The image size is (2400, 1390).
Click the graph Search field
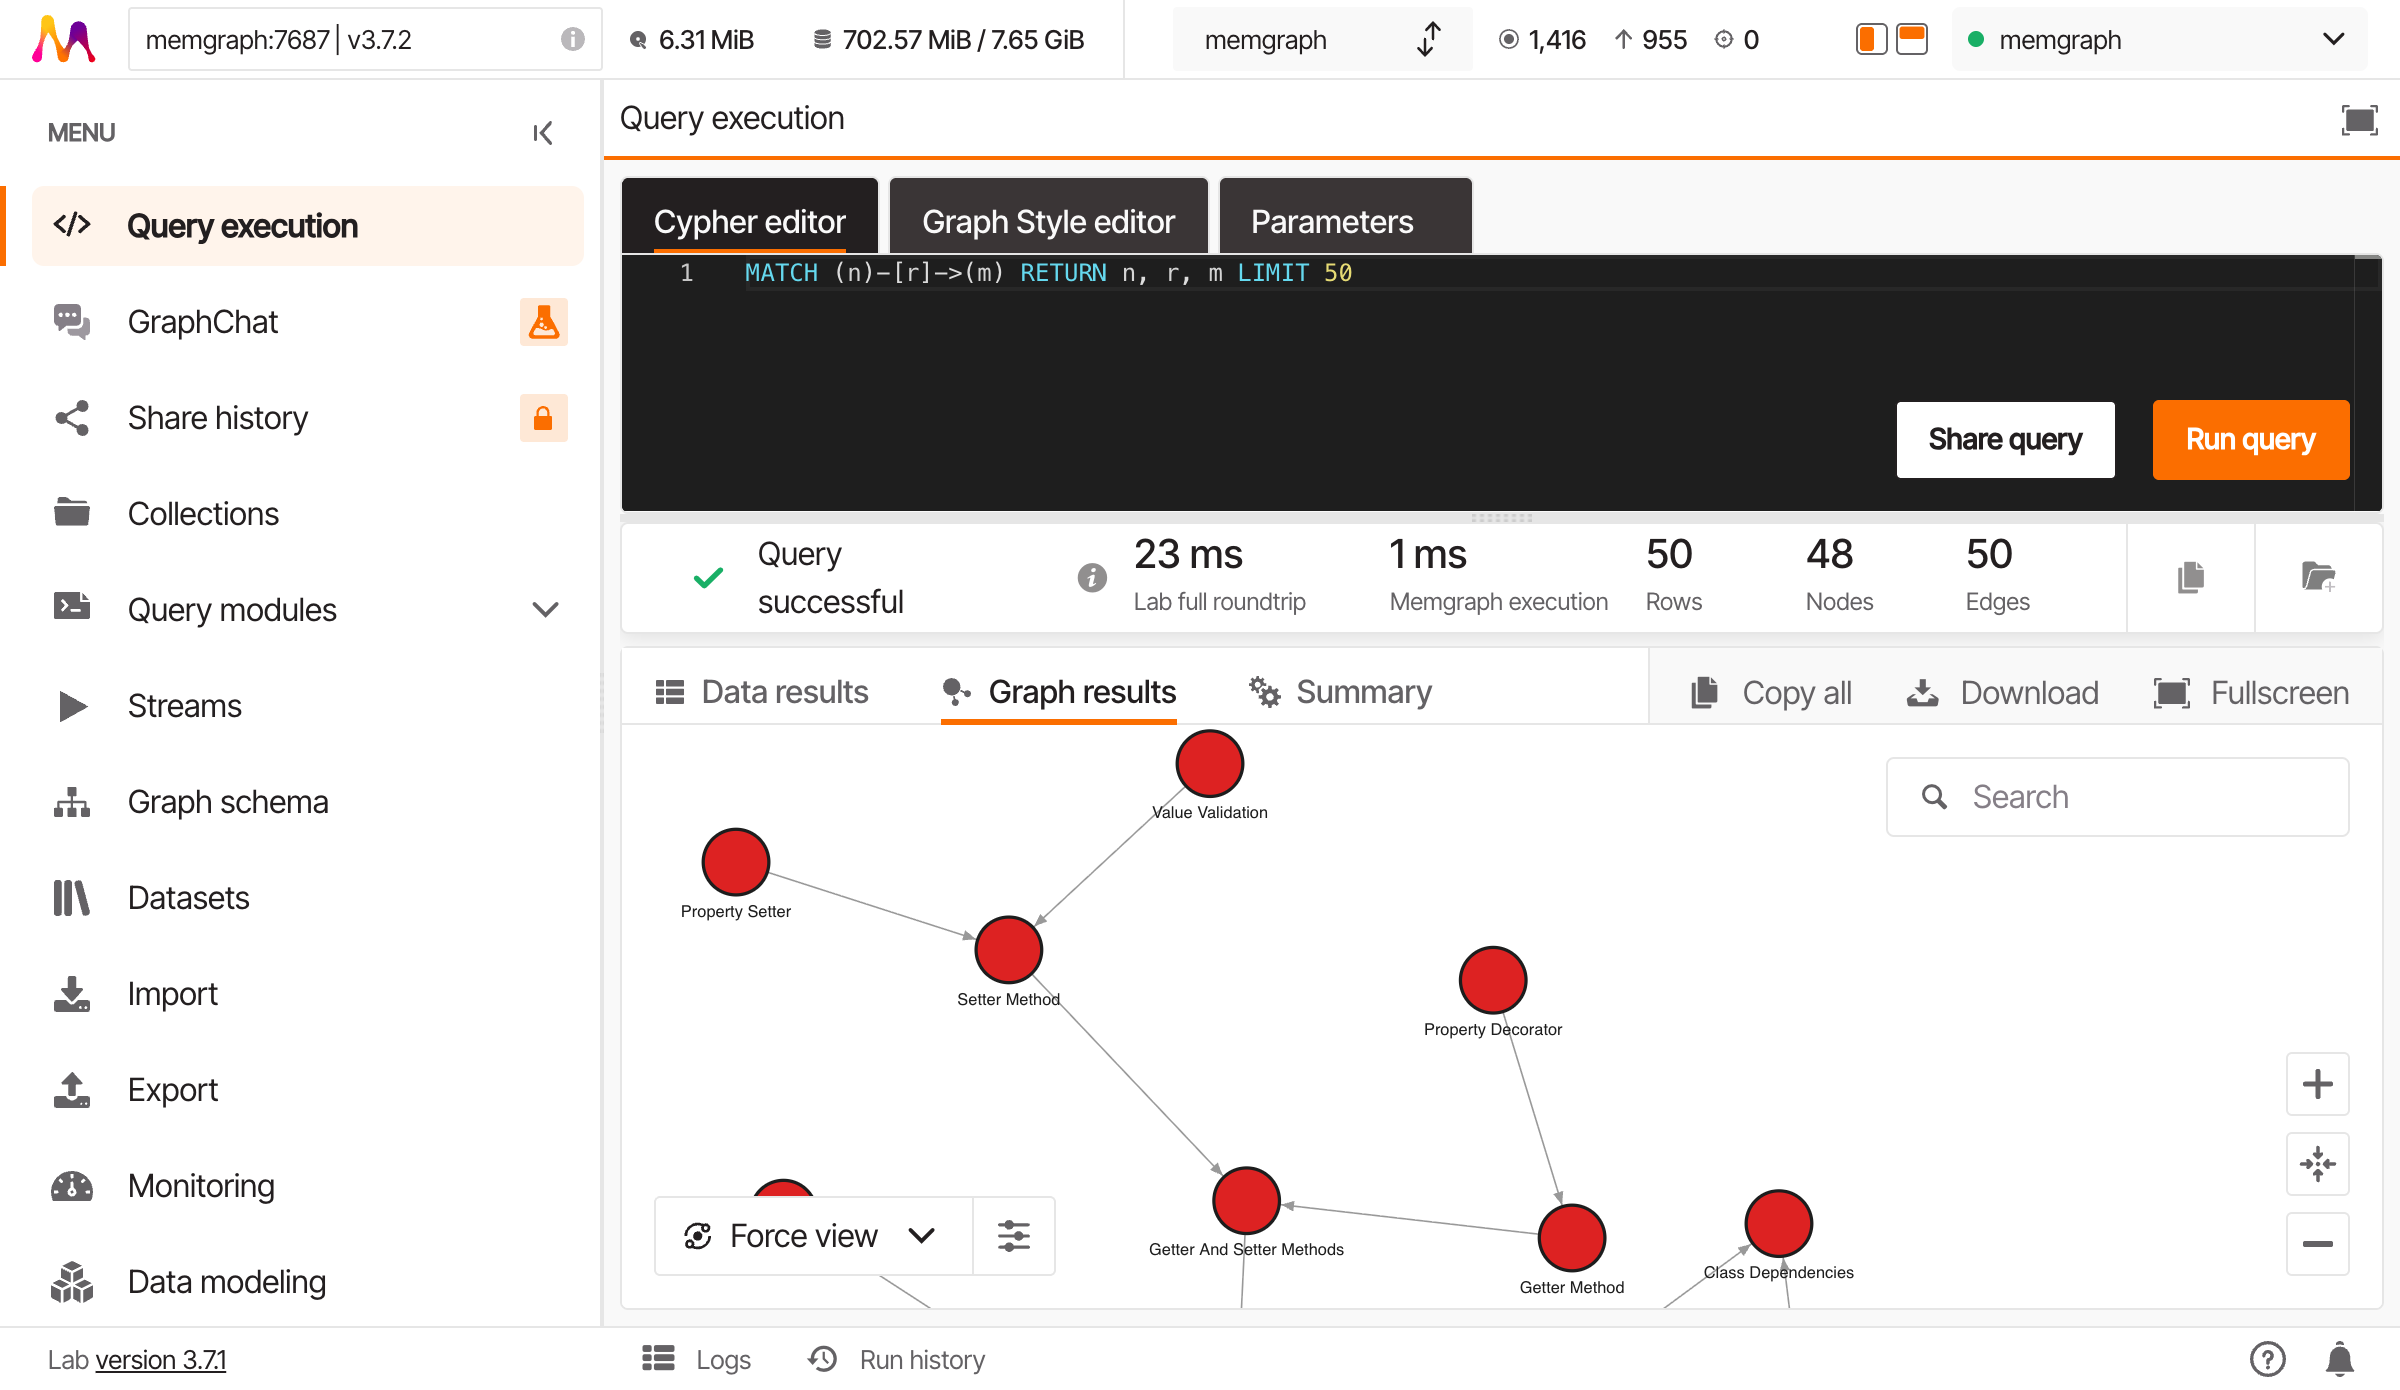point(2117,797)
